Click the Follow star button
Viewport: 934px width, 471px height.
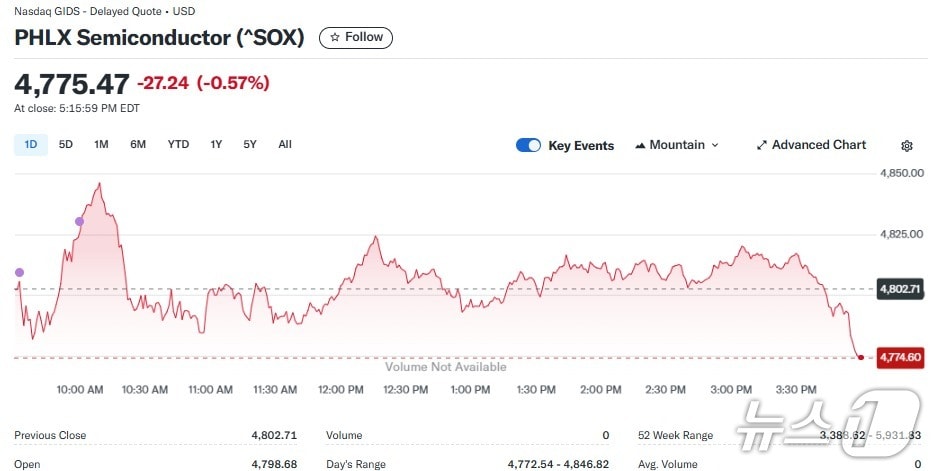tap(356, 37)
